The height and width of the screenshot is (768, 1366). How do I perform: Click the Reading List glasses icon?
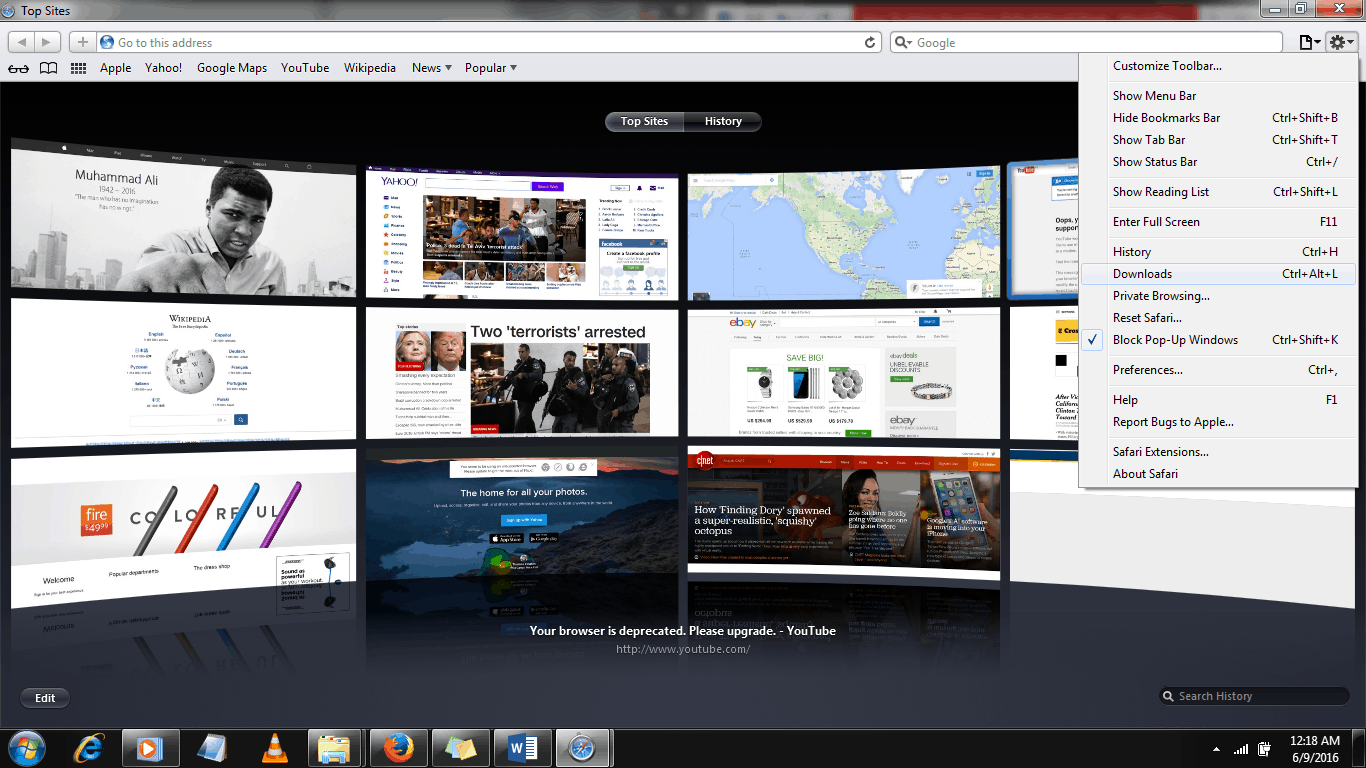point(18,68)
